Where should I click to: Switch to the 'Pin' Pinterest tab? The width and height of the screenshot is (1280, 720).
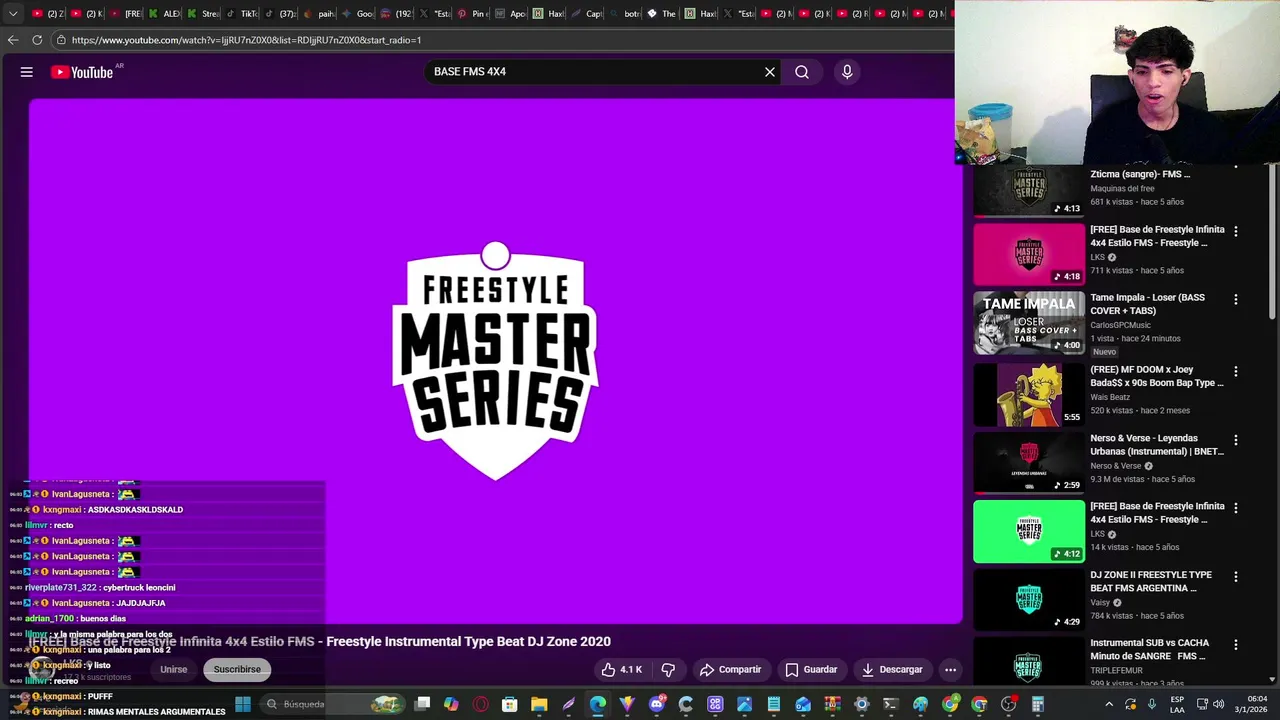pos(472,14)
